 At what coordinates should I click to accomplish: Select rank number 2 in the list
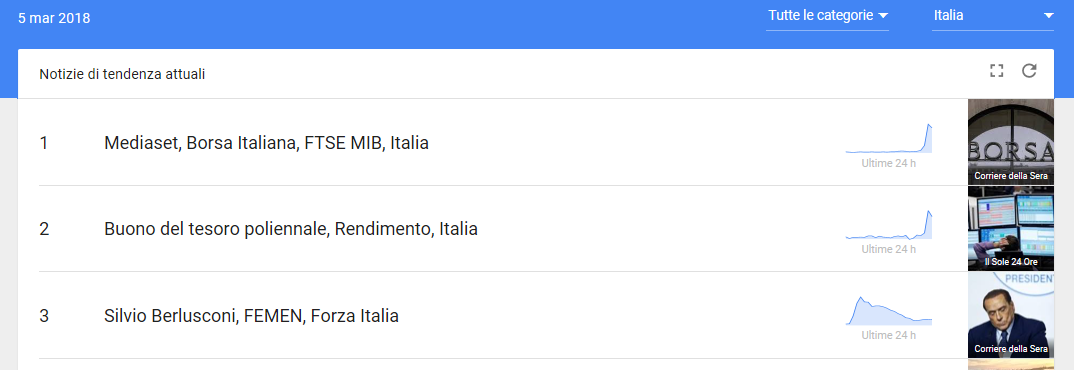(x=44, y=229)
